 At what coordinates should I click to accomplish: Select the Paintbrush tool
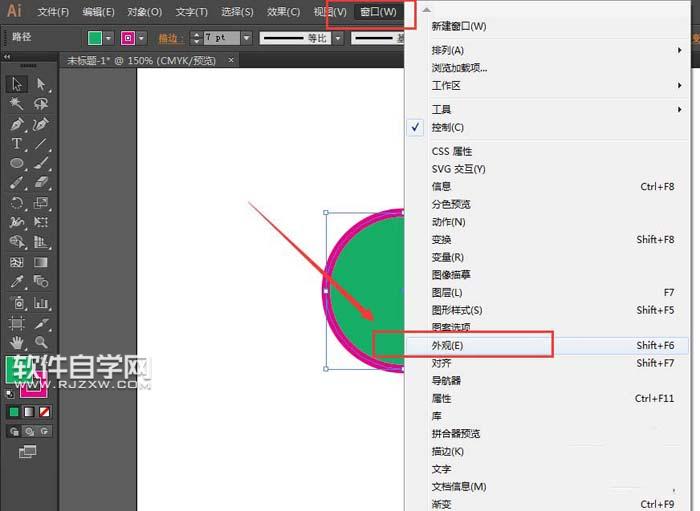coord(41,163)
